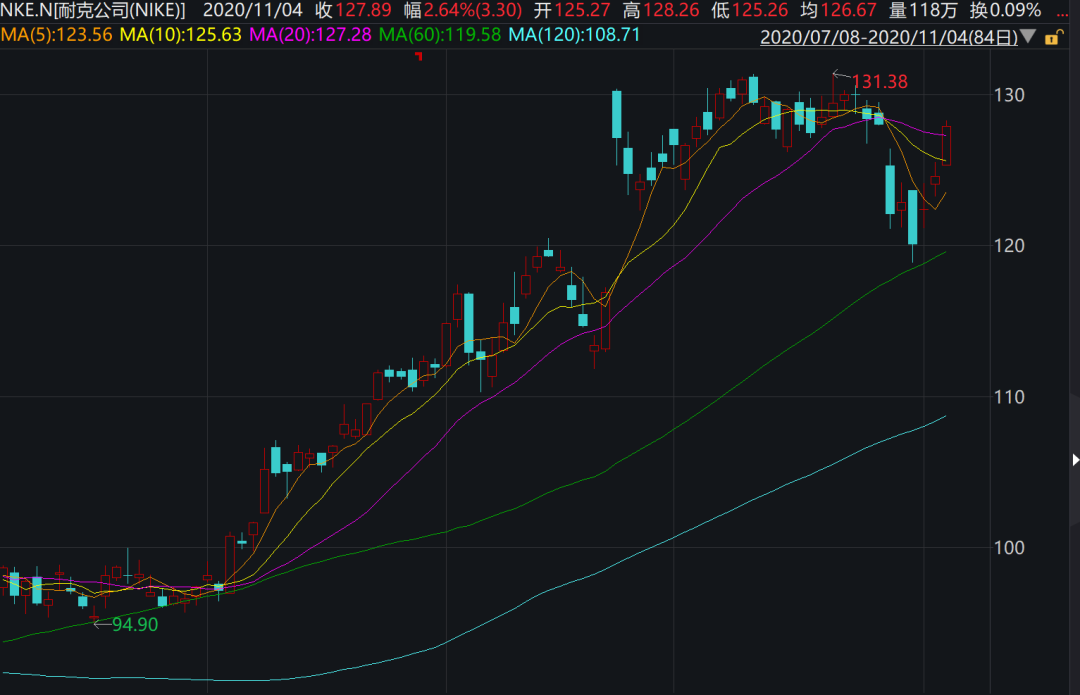
Task: Click the 130 price axis label
Action: [x=1011, y=95]
